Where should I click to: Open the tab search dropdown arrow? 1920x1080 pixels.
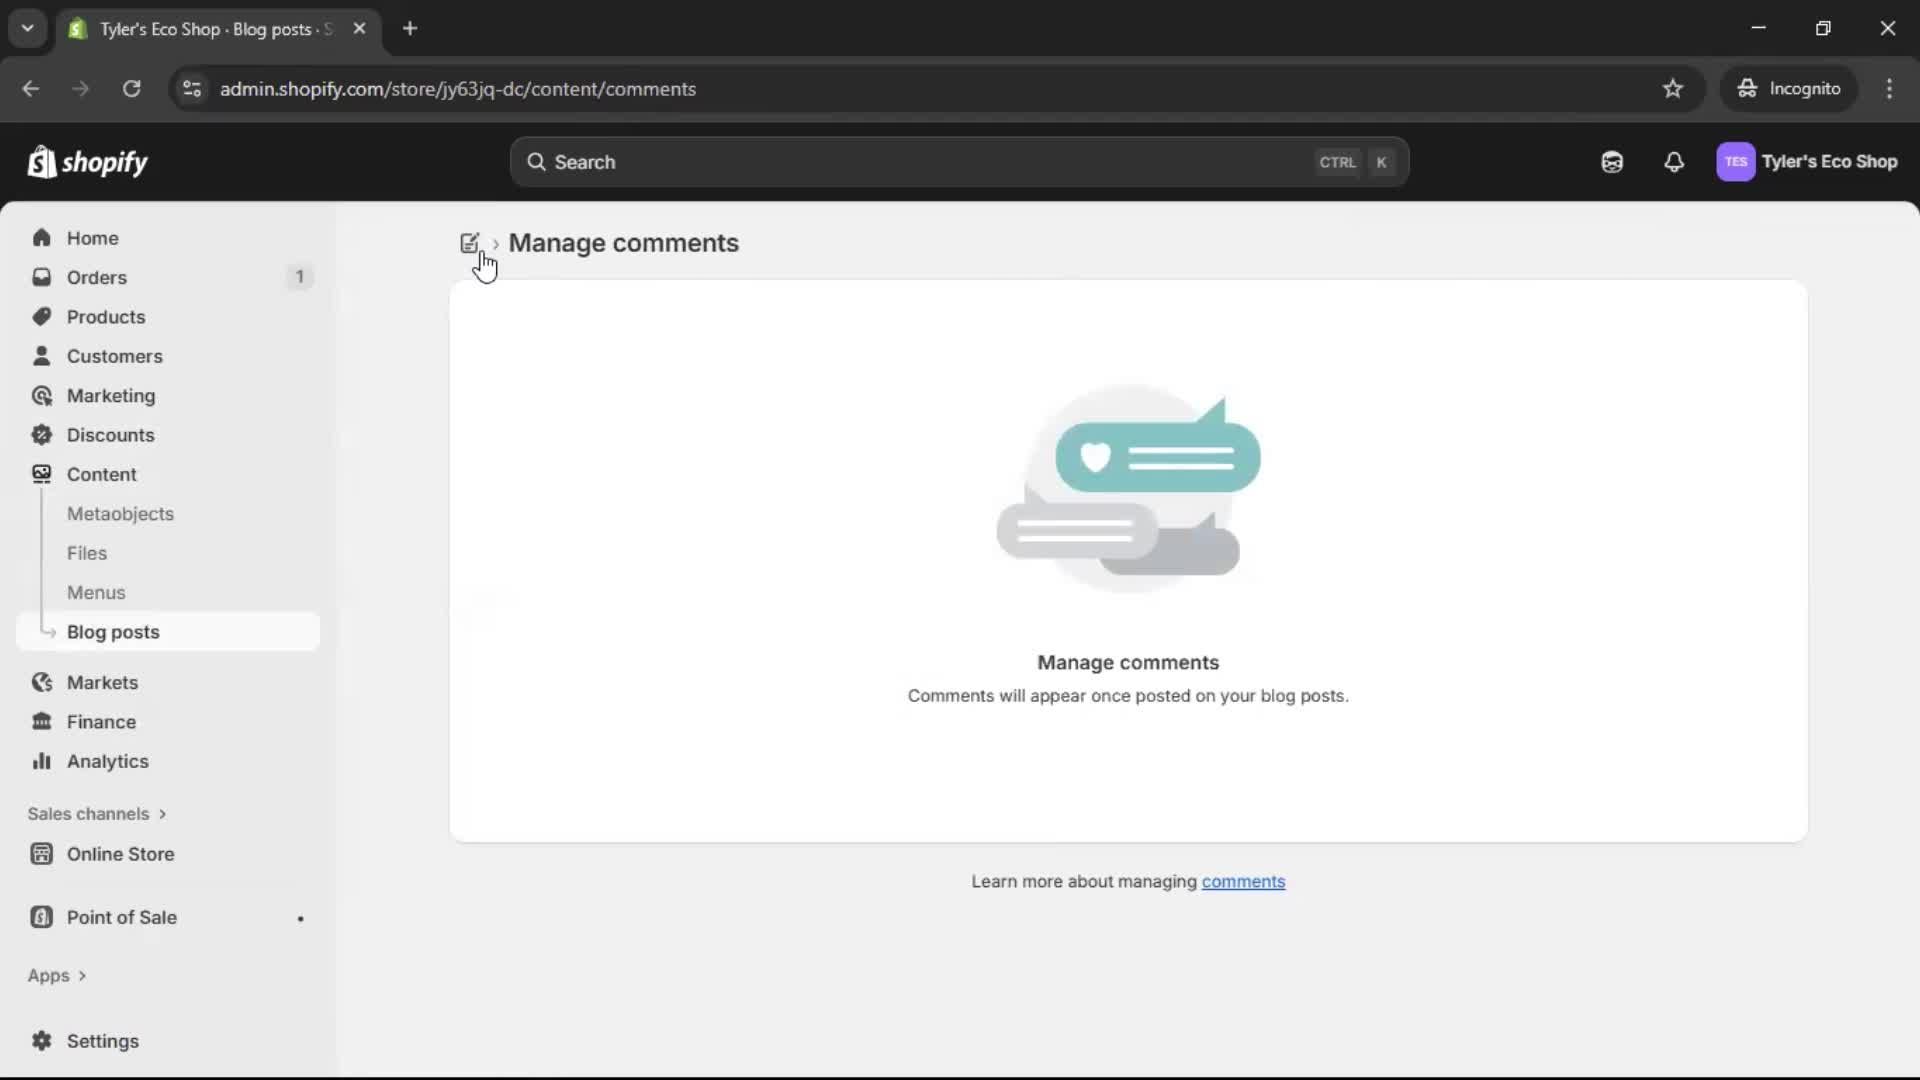28,28
